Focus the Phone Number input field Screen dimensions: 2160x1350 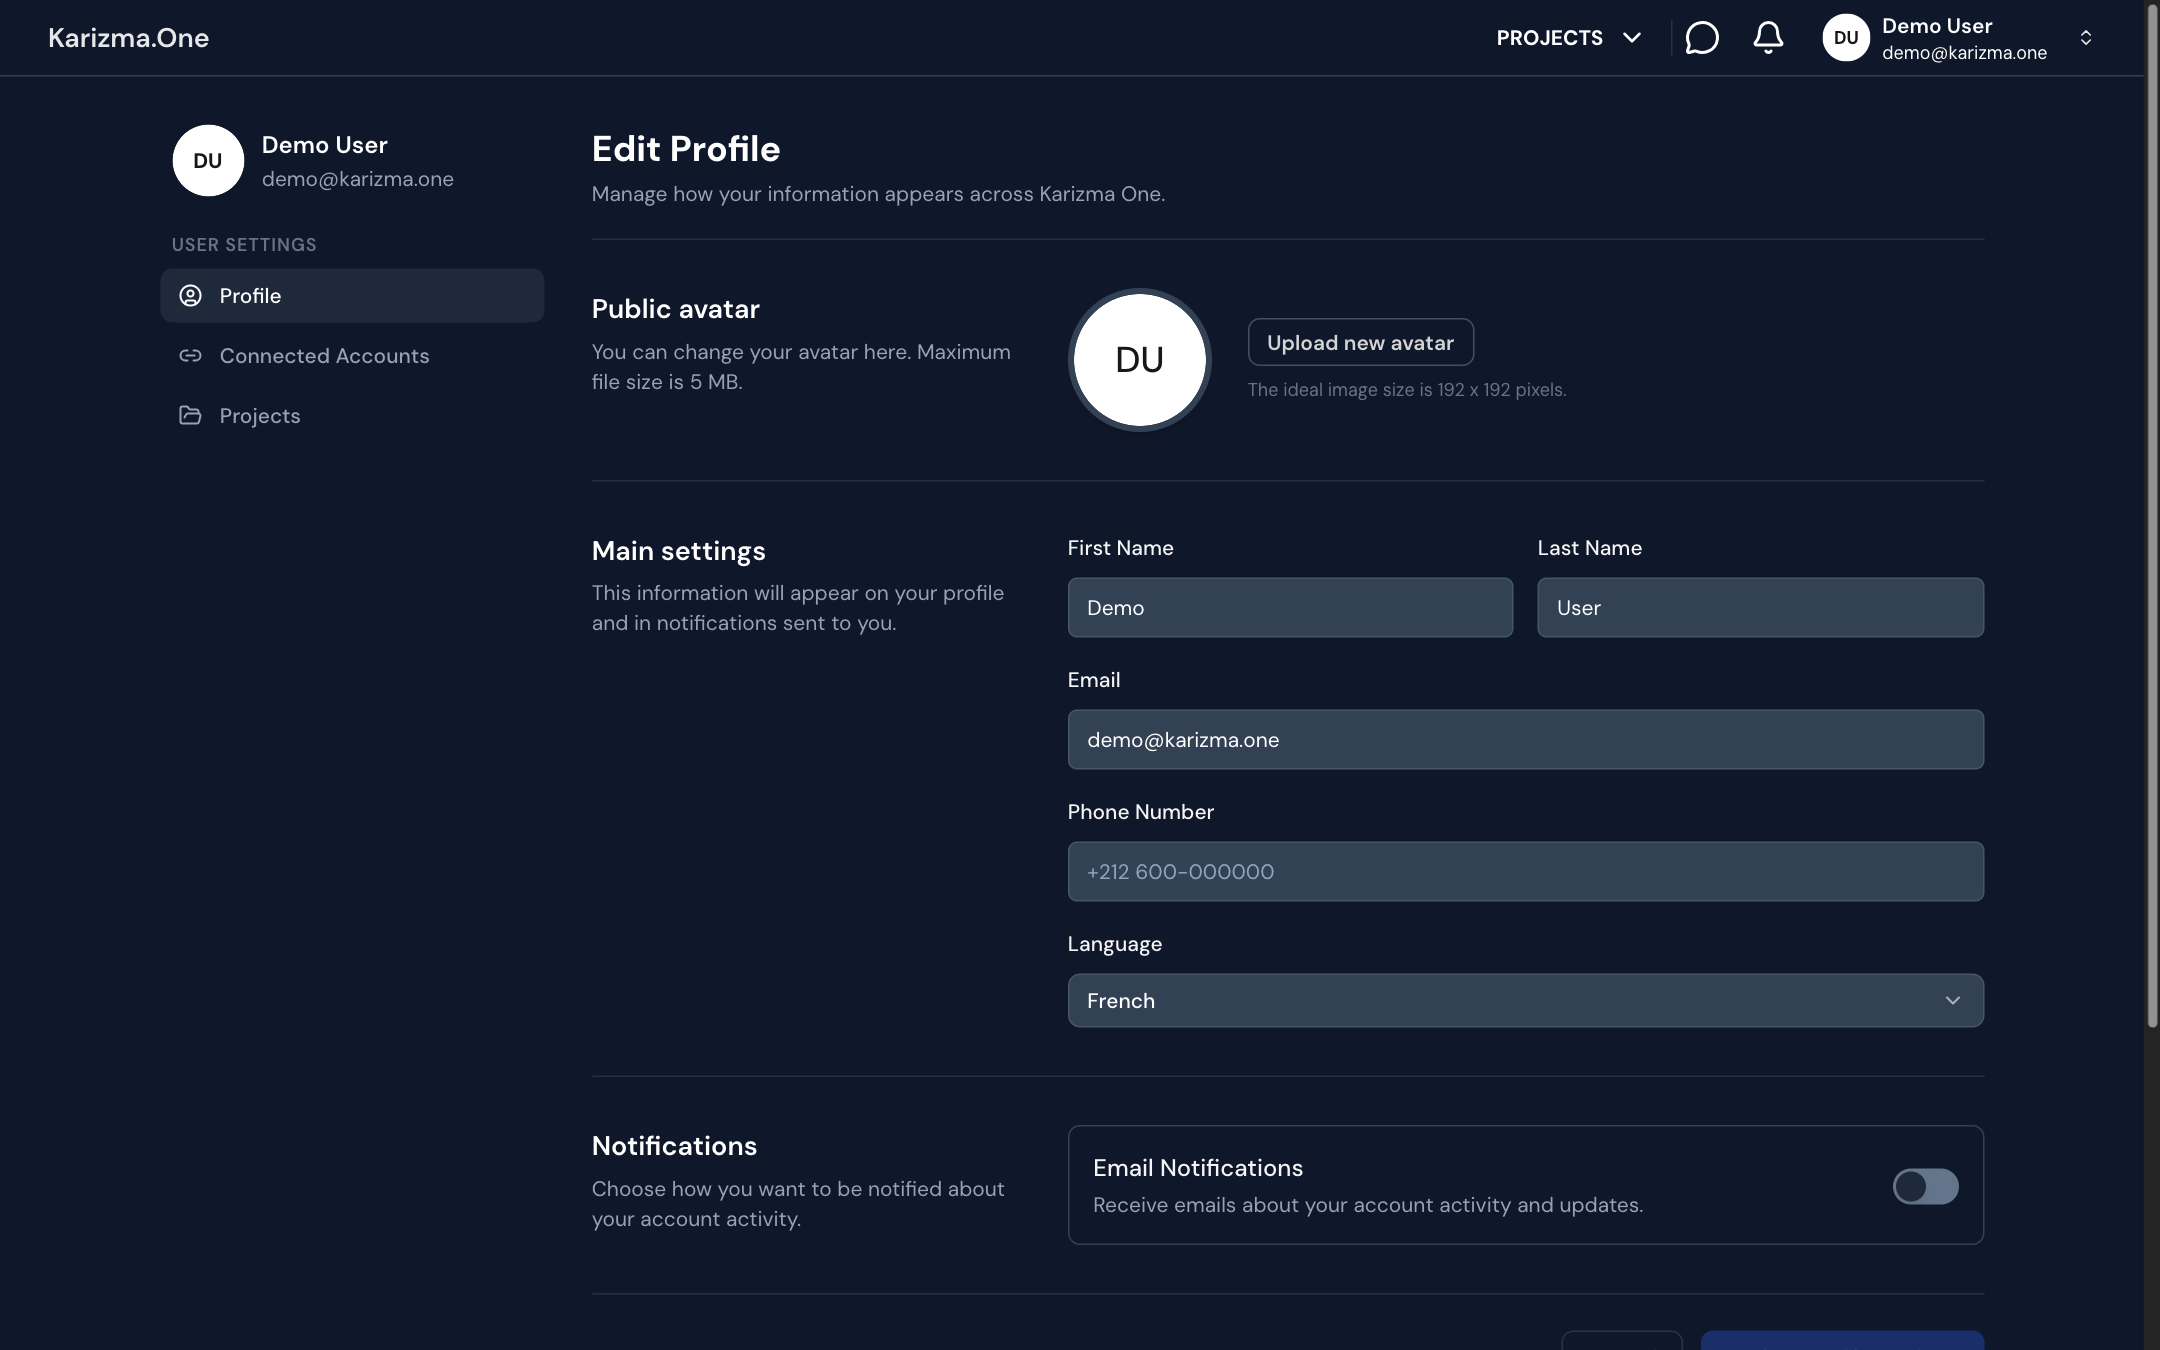click(x=1525, y=872)
